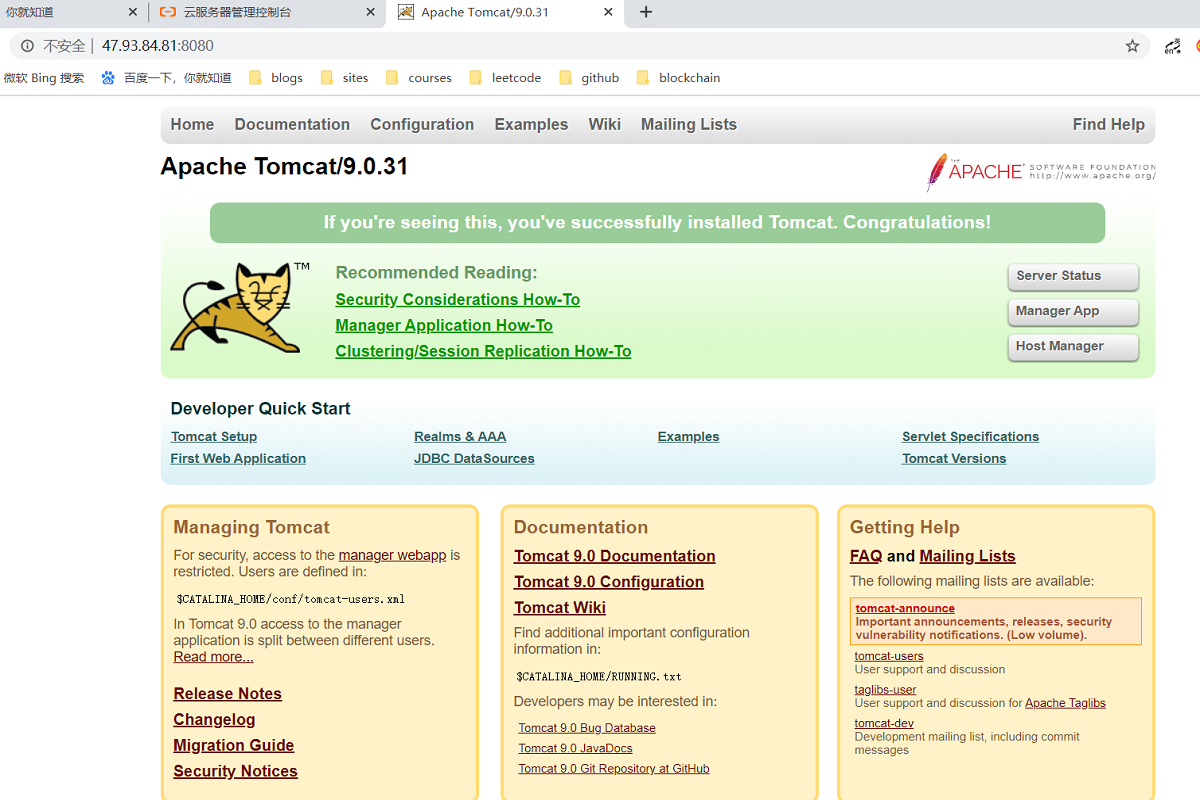Switch to the 云服务器管理控制台 tab
Viewport: 1200px width, 800px height.
point(265,12)
